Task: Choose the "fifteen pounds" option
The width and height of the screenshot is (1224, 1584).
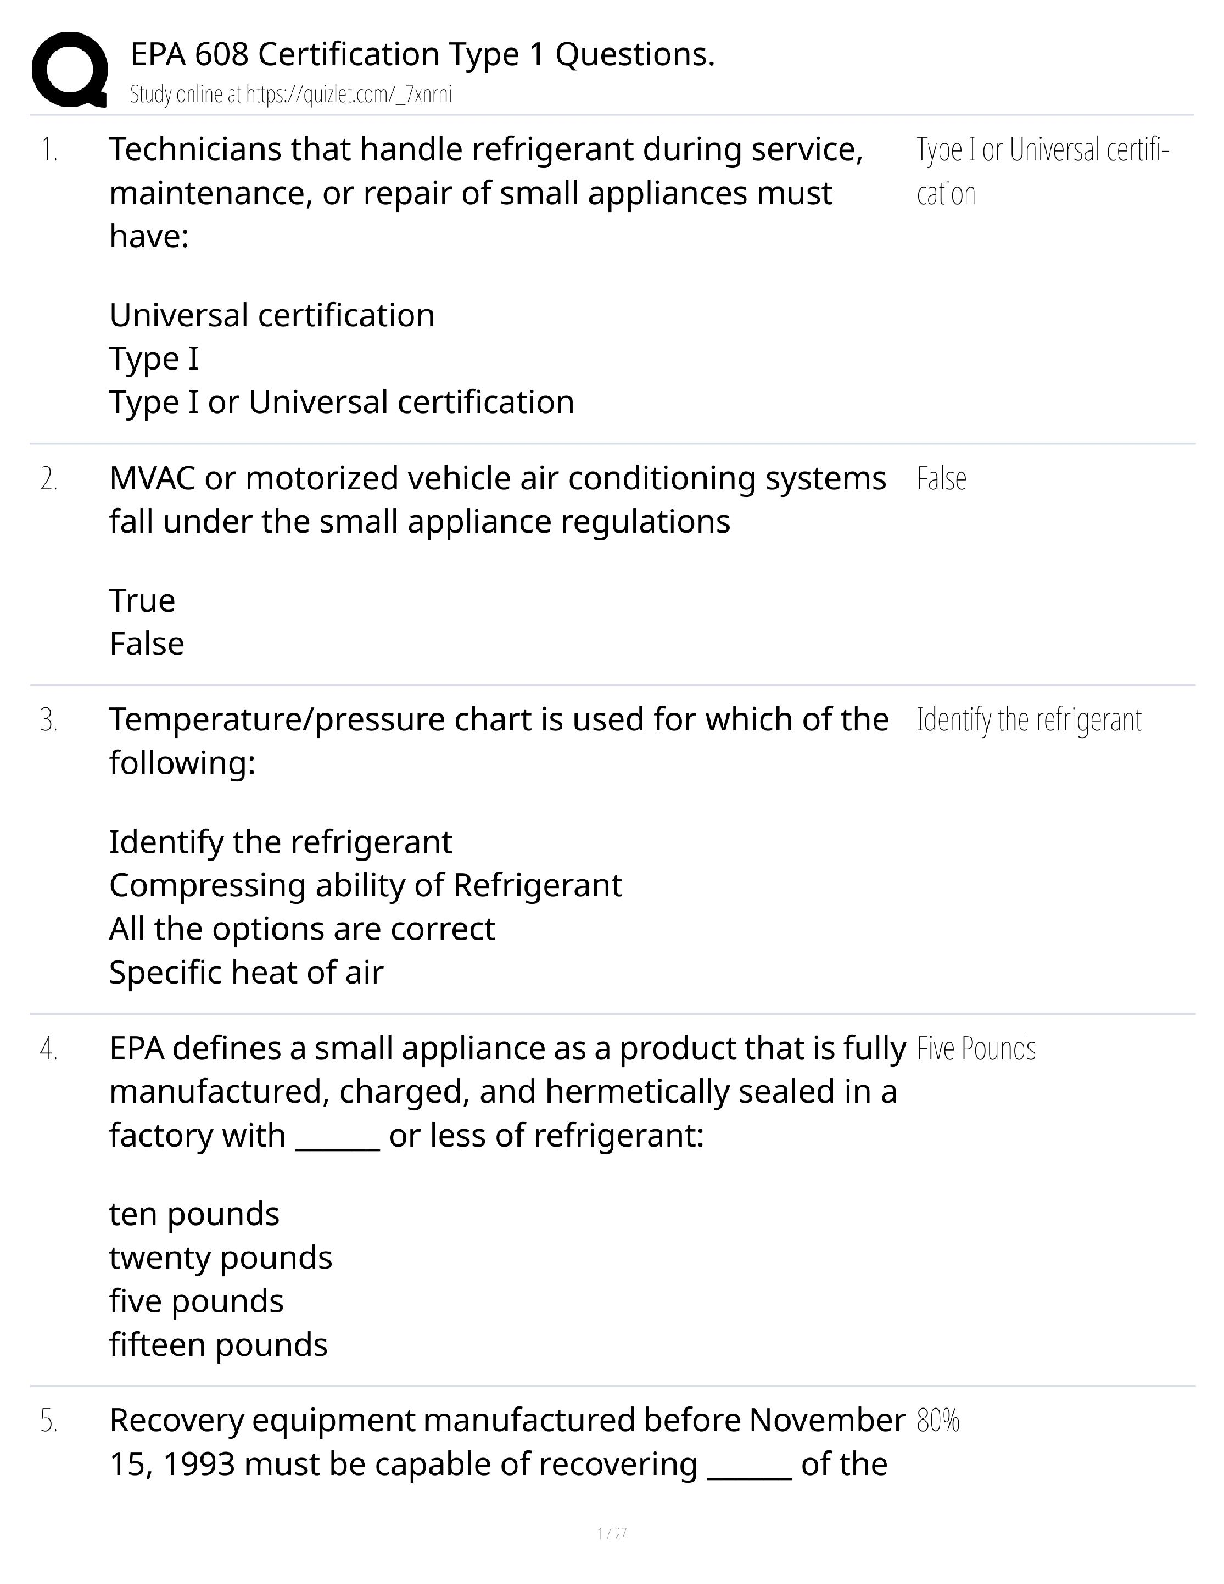Action: click(x=218, y=1344)
